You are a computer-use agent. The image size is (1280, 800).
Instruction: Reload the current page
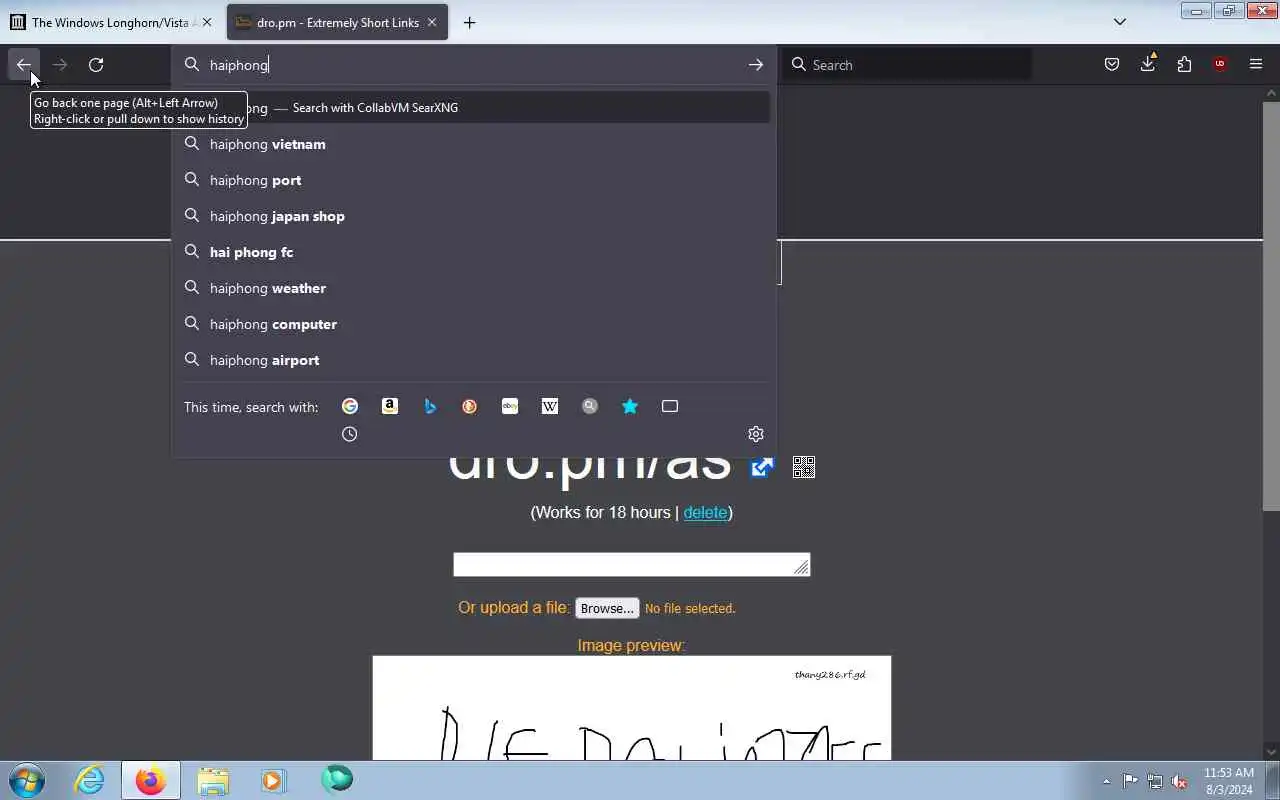96,65
